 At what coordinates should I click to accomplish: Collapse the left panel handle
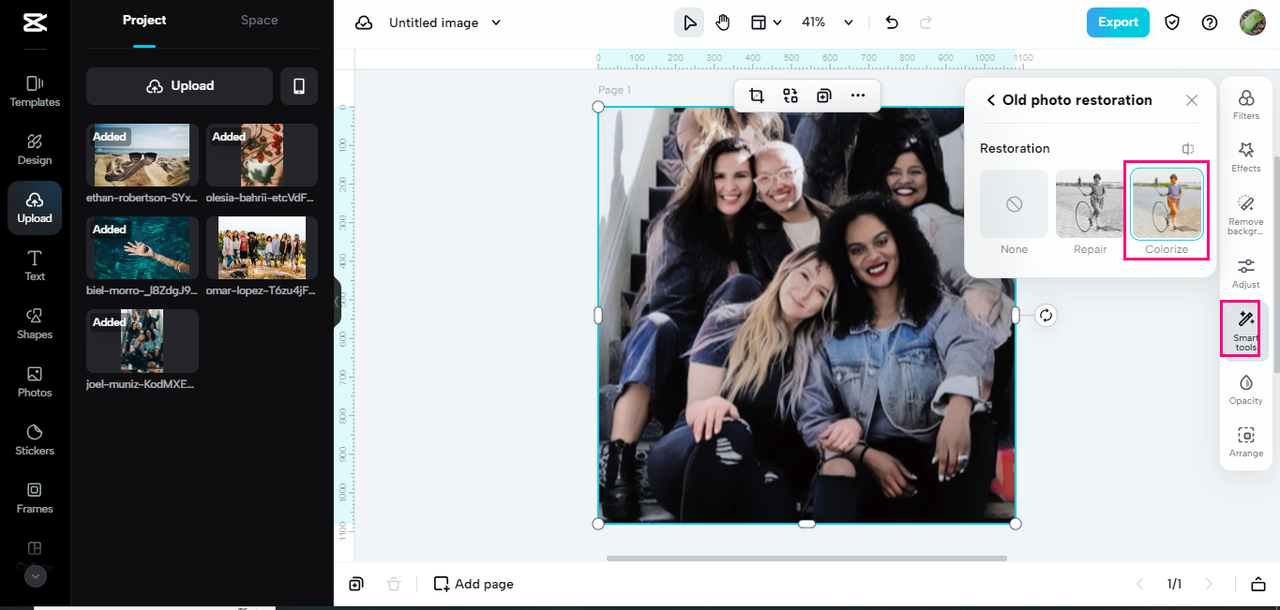337,302
